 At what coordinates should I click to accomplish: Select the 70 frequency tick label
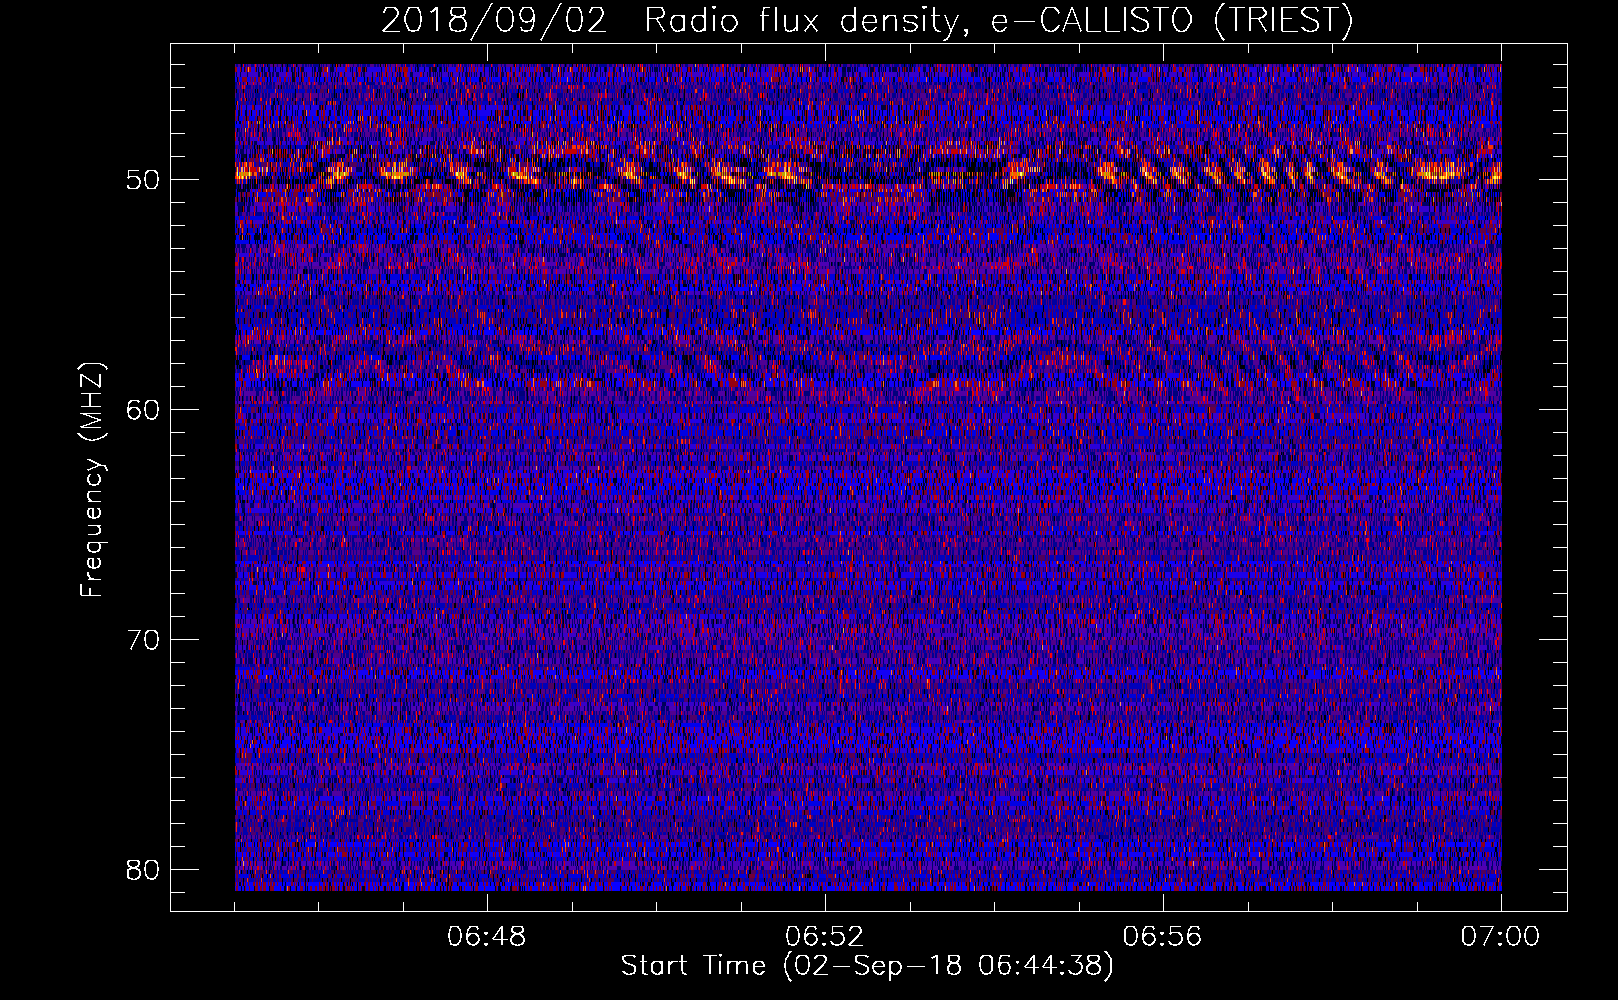(144, 639)
